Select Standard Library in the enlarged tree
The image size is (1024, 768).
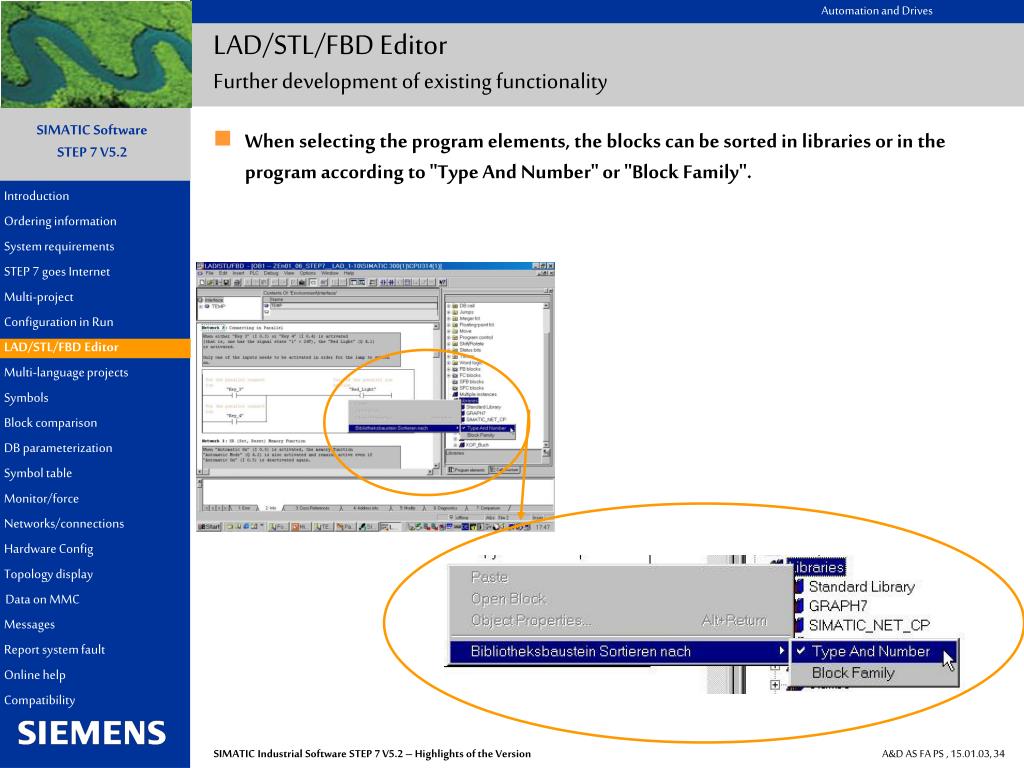coord(862,586)
